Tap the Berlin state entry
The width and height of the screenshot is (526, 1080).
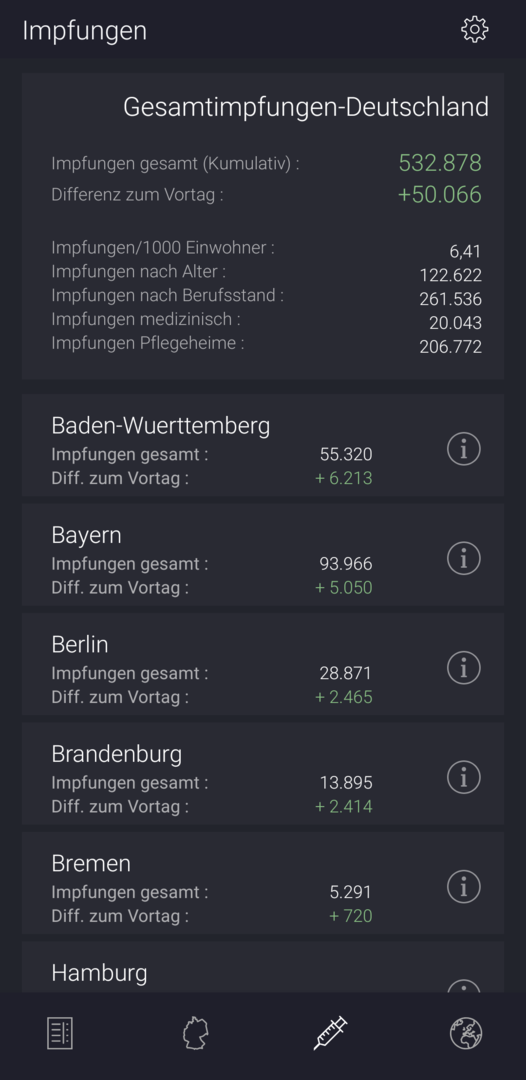[x=263, y=664]
